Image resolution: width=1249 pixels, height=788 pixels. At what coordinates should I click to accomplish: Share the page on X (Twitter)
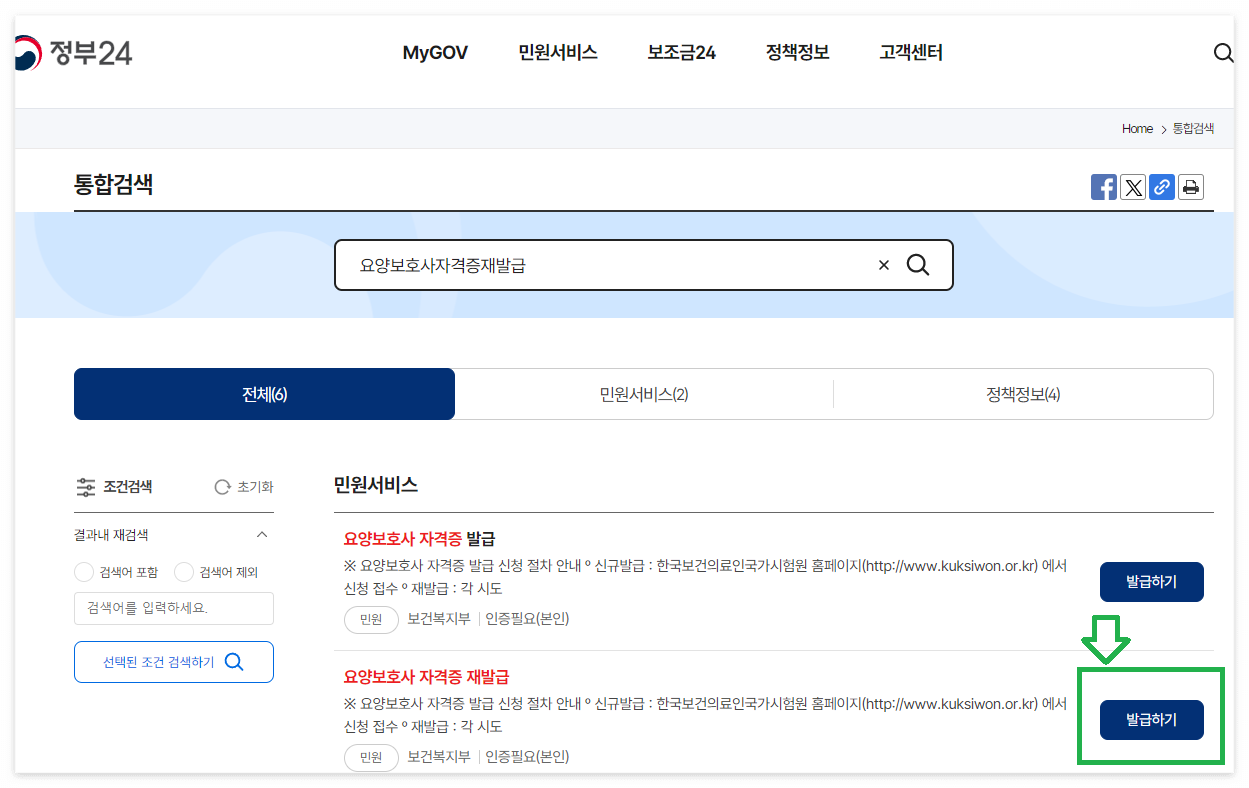1133,186
